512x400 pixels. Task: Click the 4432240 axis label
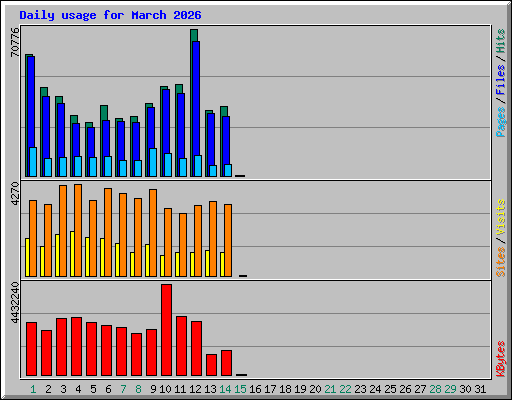(15, 303)
